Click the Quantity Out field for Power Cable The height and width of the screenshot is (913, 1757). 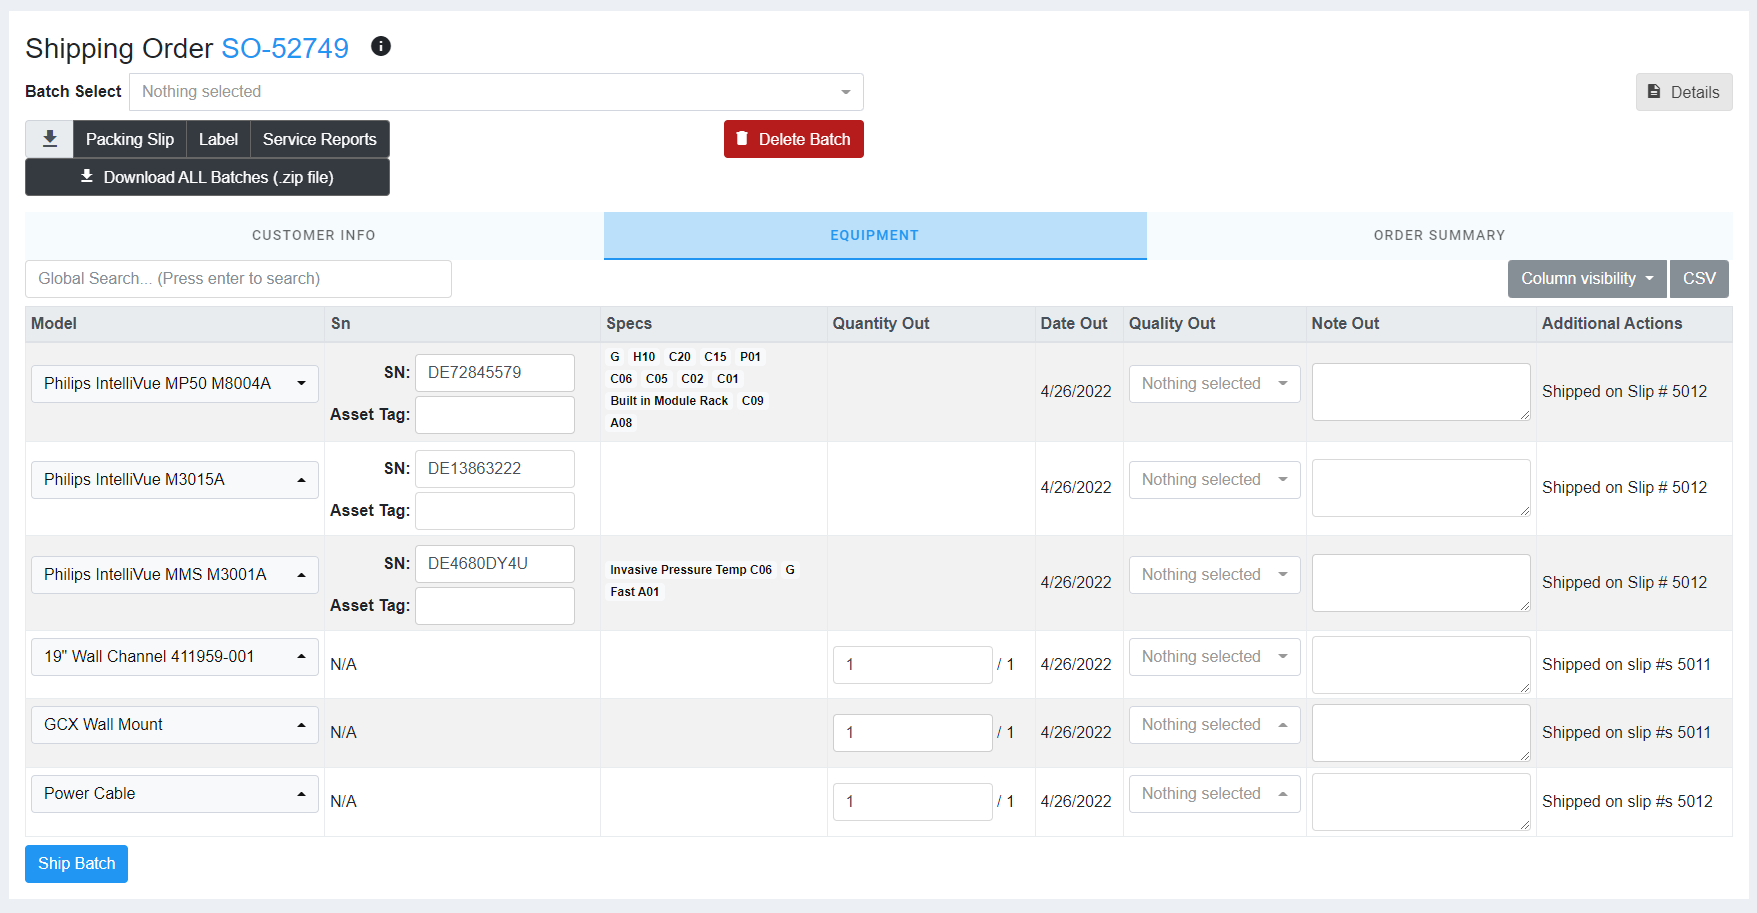click(913, 802)
